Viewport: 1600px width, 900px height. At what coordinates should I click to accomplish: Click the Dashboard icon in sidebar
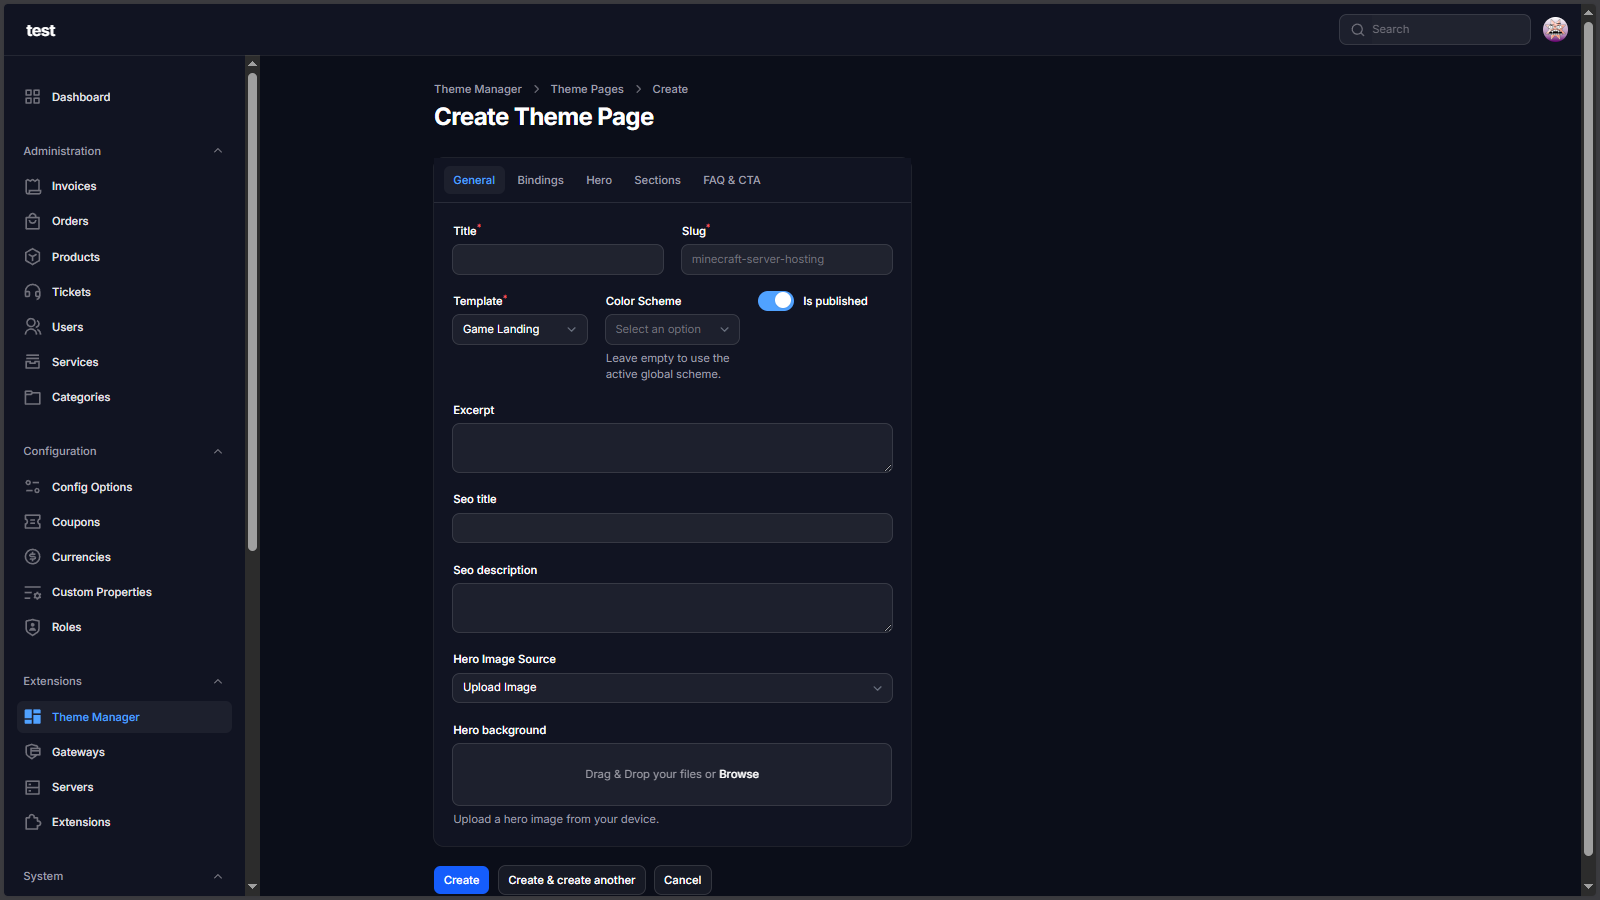(x=32, y=97)
